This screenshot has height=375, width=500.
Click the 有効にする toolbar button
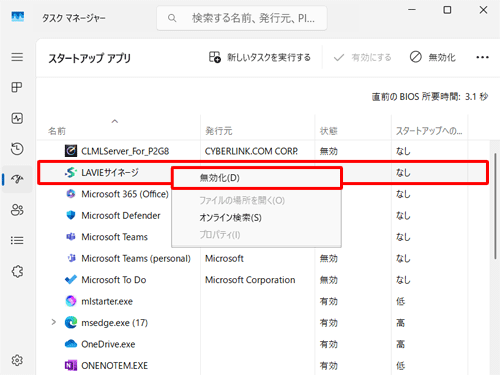click(x=362, y=57)
